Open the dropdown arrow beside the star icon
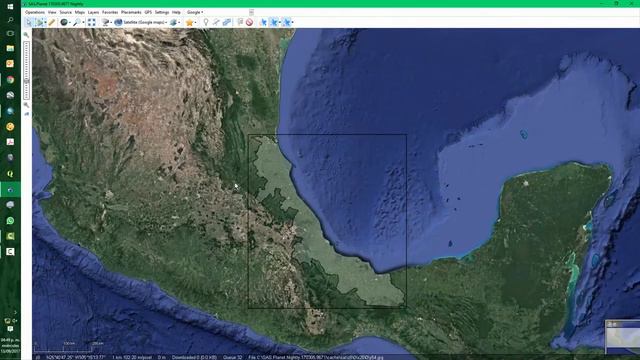The height and width of the screenshot is (360, 640). (x=195, y=22)
